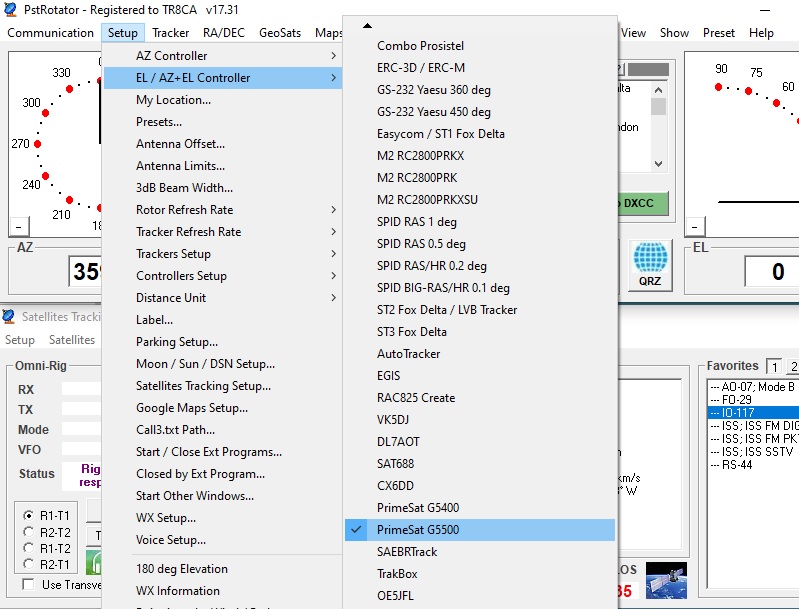Click the EL value field showing 0
This screenshot has height=609, width=799.
point(772,272)
